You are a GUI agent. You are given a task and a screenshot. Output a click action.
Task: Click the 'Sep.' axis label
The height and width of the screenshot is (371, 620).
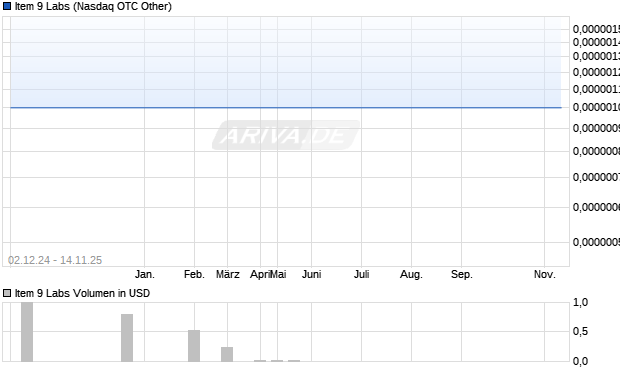[461, 274]
